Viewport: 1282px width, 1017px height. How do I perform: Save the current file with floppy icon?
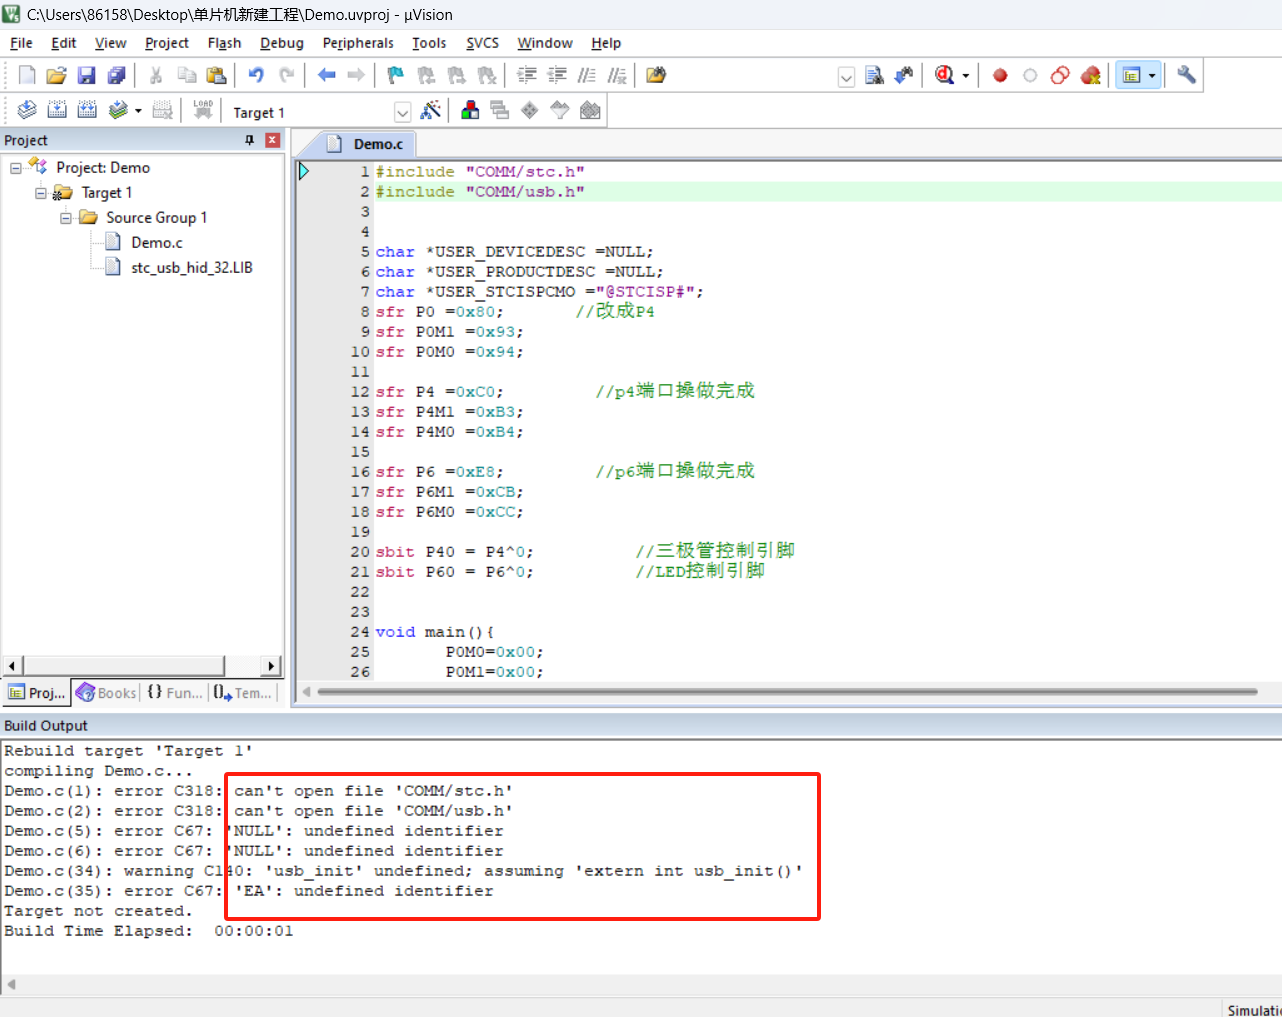(86, 75)
